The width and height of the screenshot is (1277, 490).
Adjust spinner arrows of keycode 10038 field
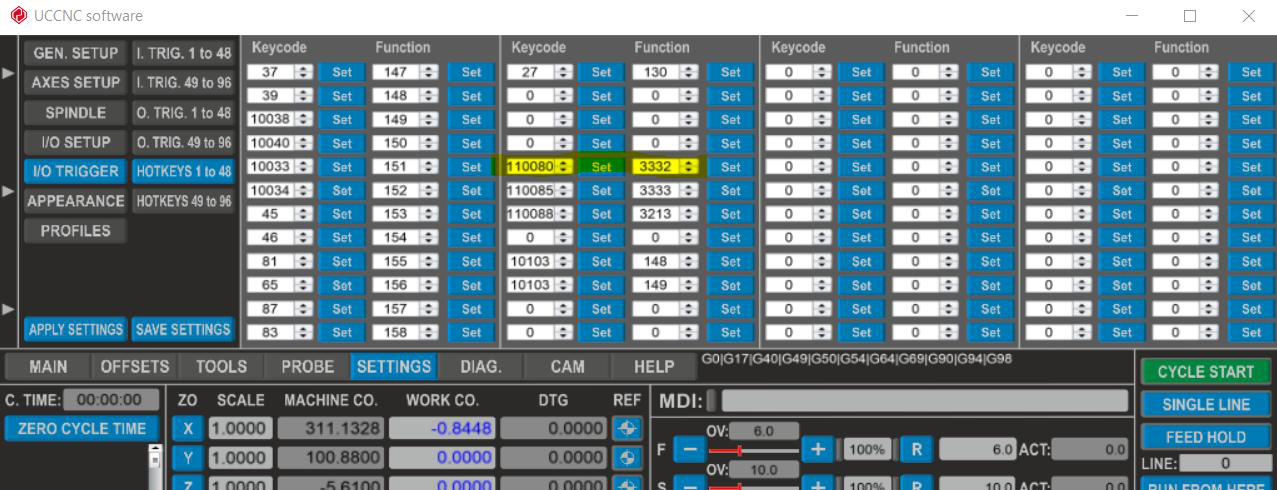tap(303, 119)
